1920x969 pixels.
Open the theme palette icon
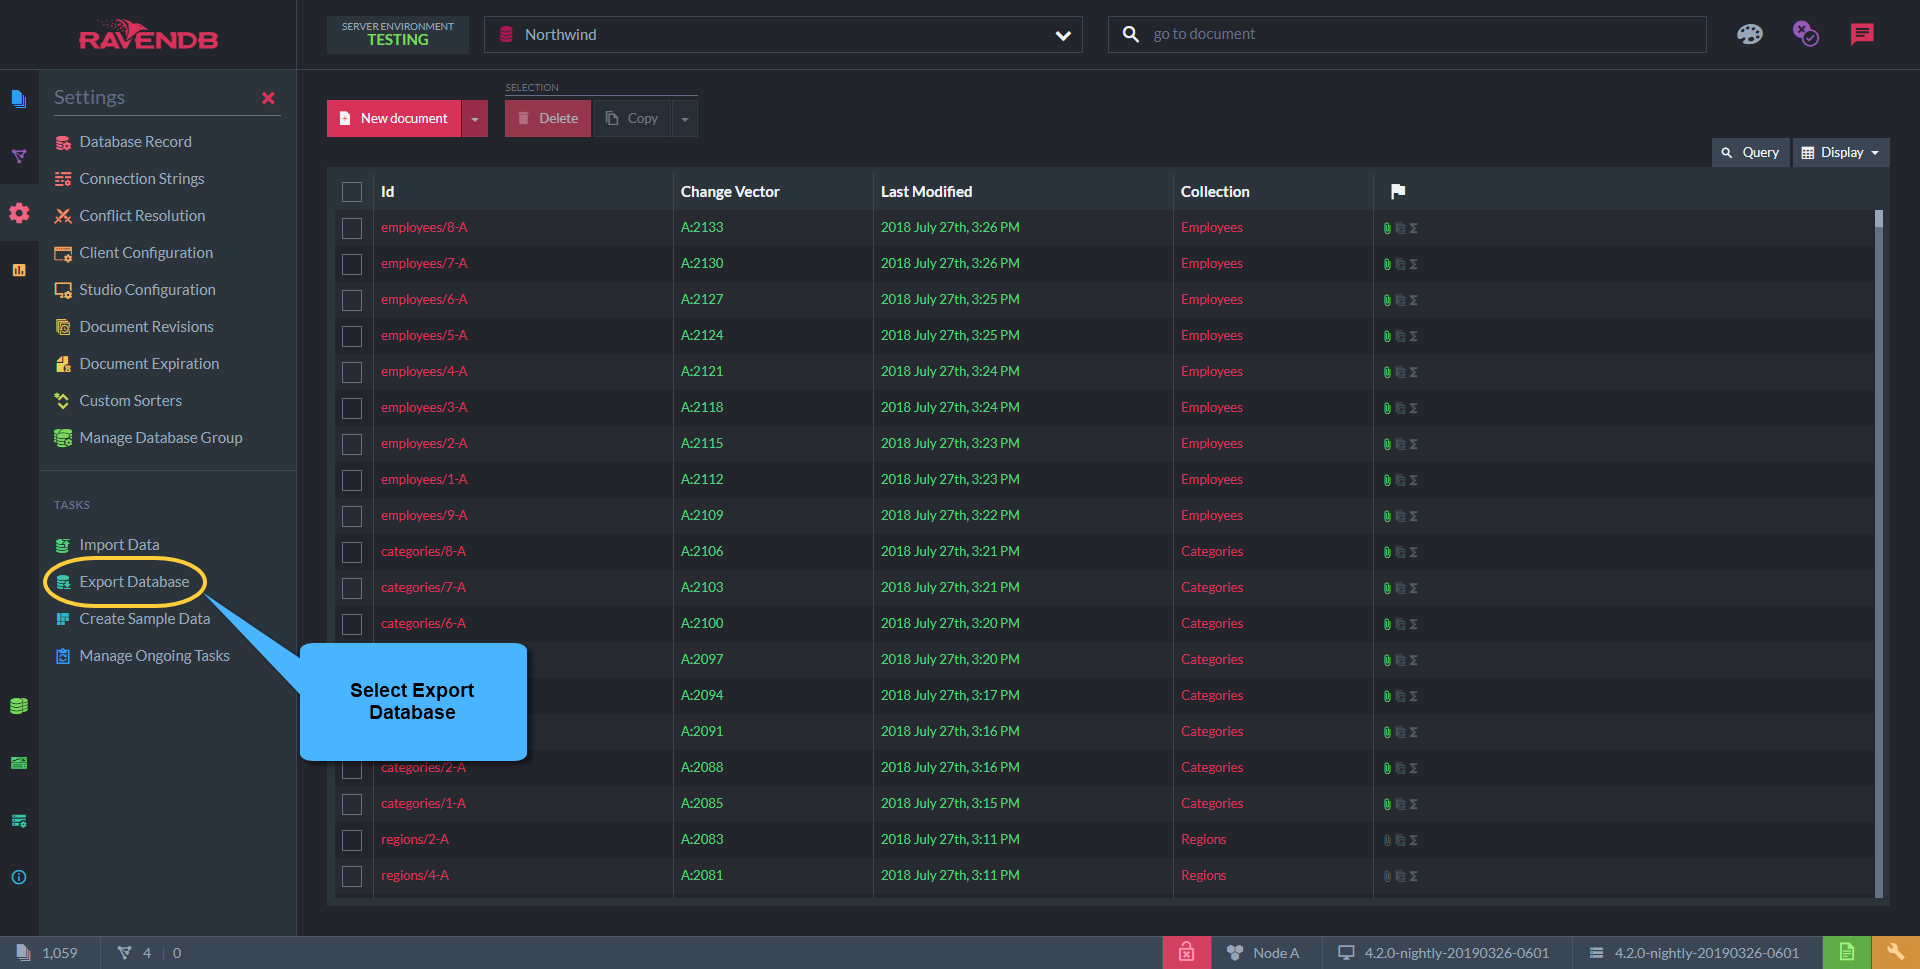tap(1750, 34)
